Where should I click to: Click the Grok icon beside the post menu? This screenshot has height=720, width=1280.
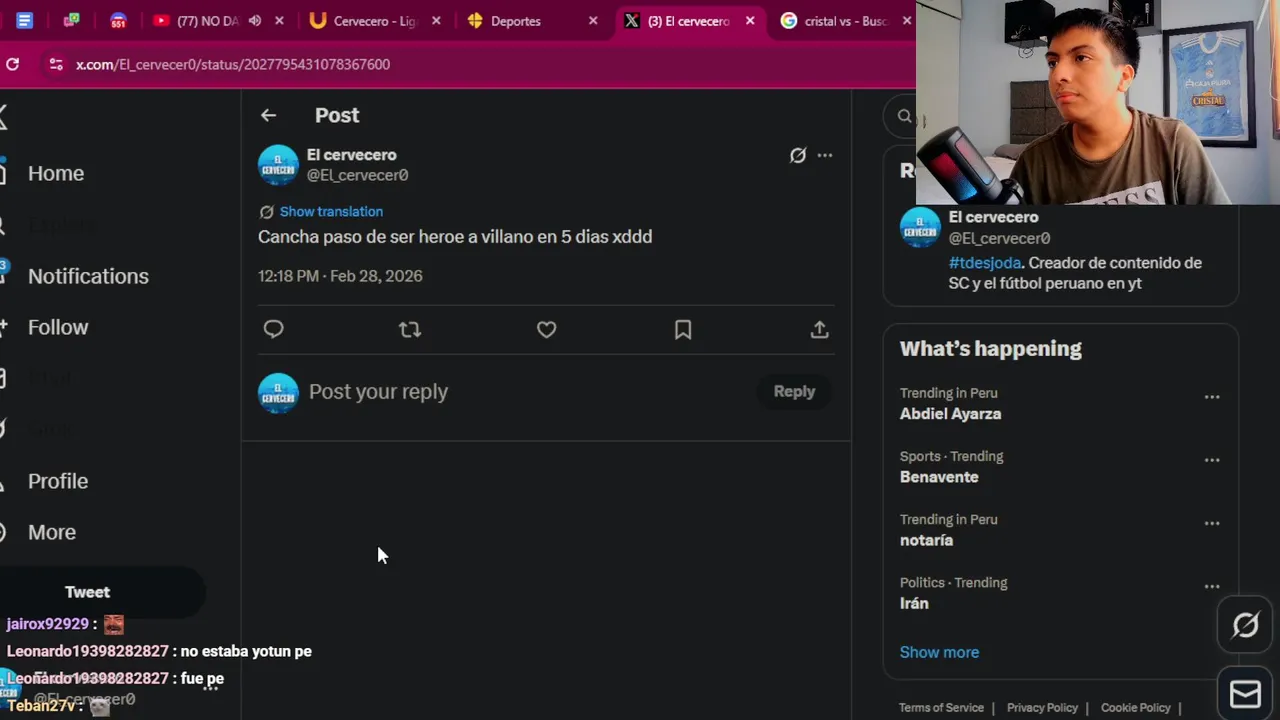[x=797, y=155]
